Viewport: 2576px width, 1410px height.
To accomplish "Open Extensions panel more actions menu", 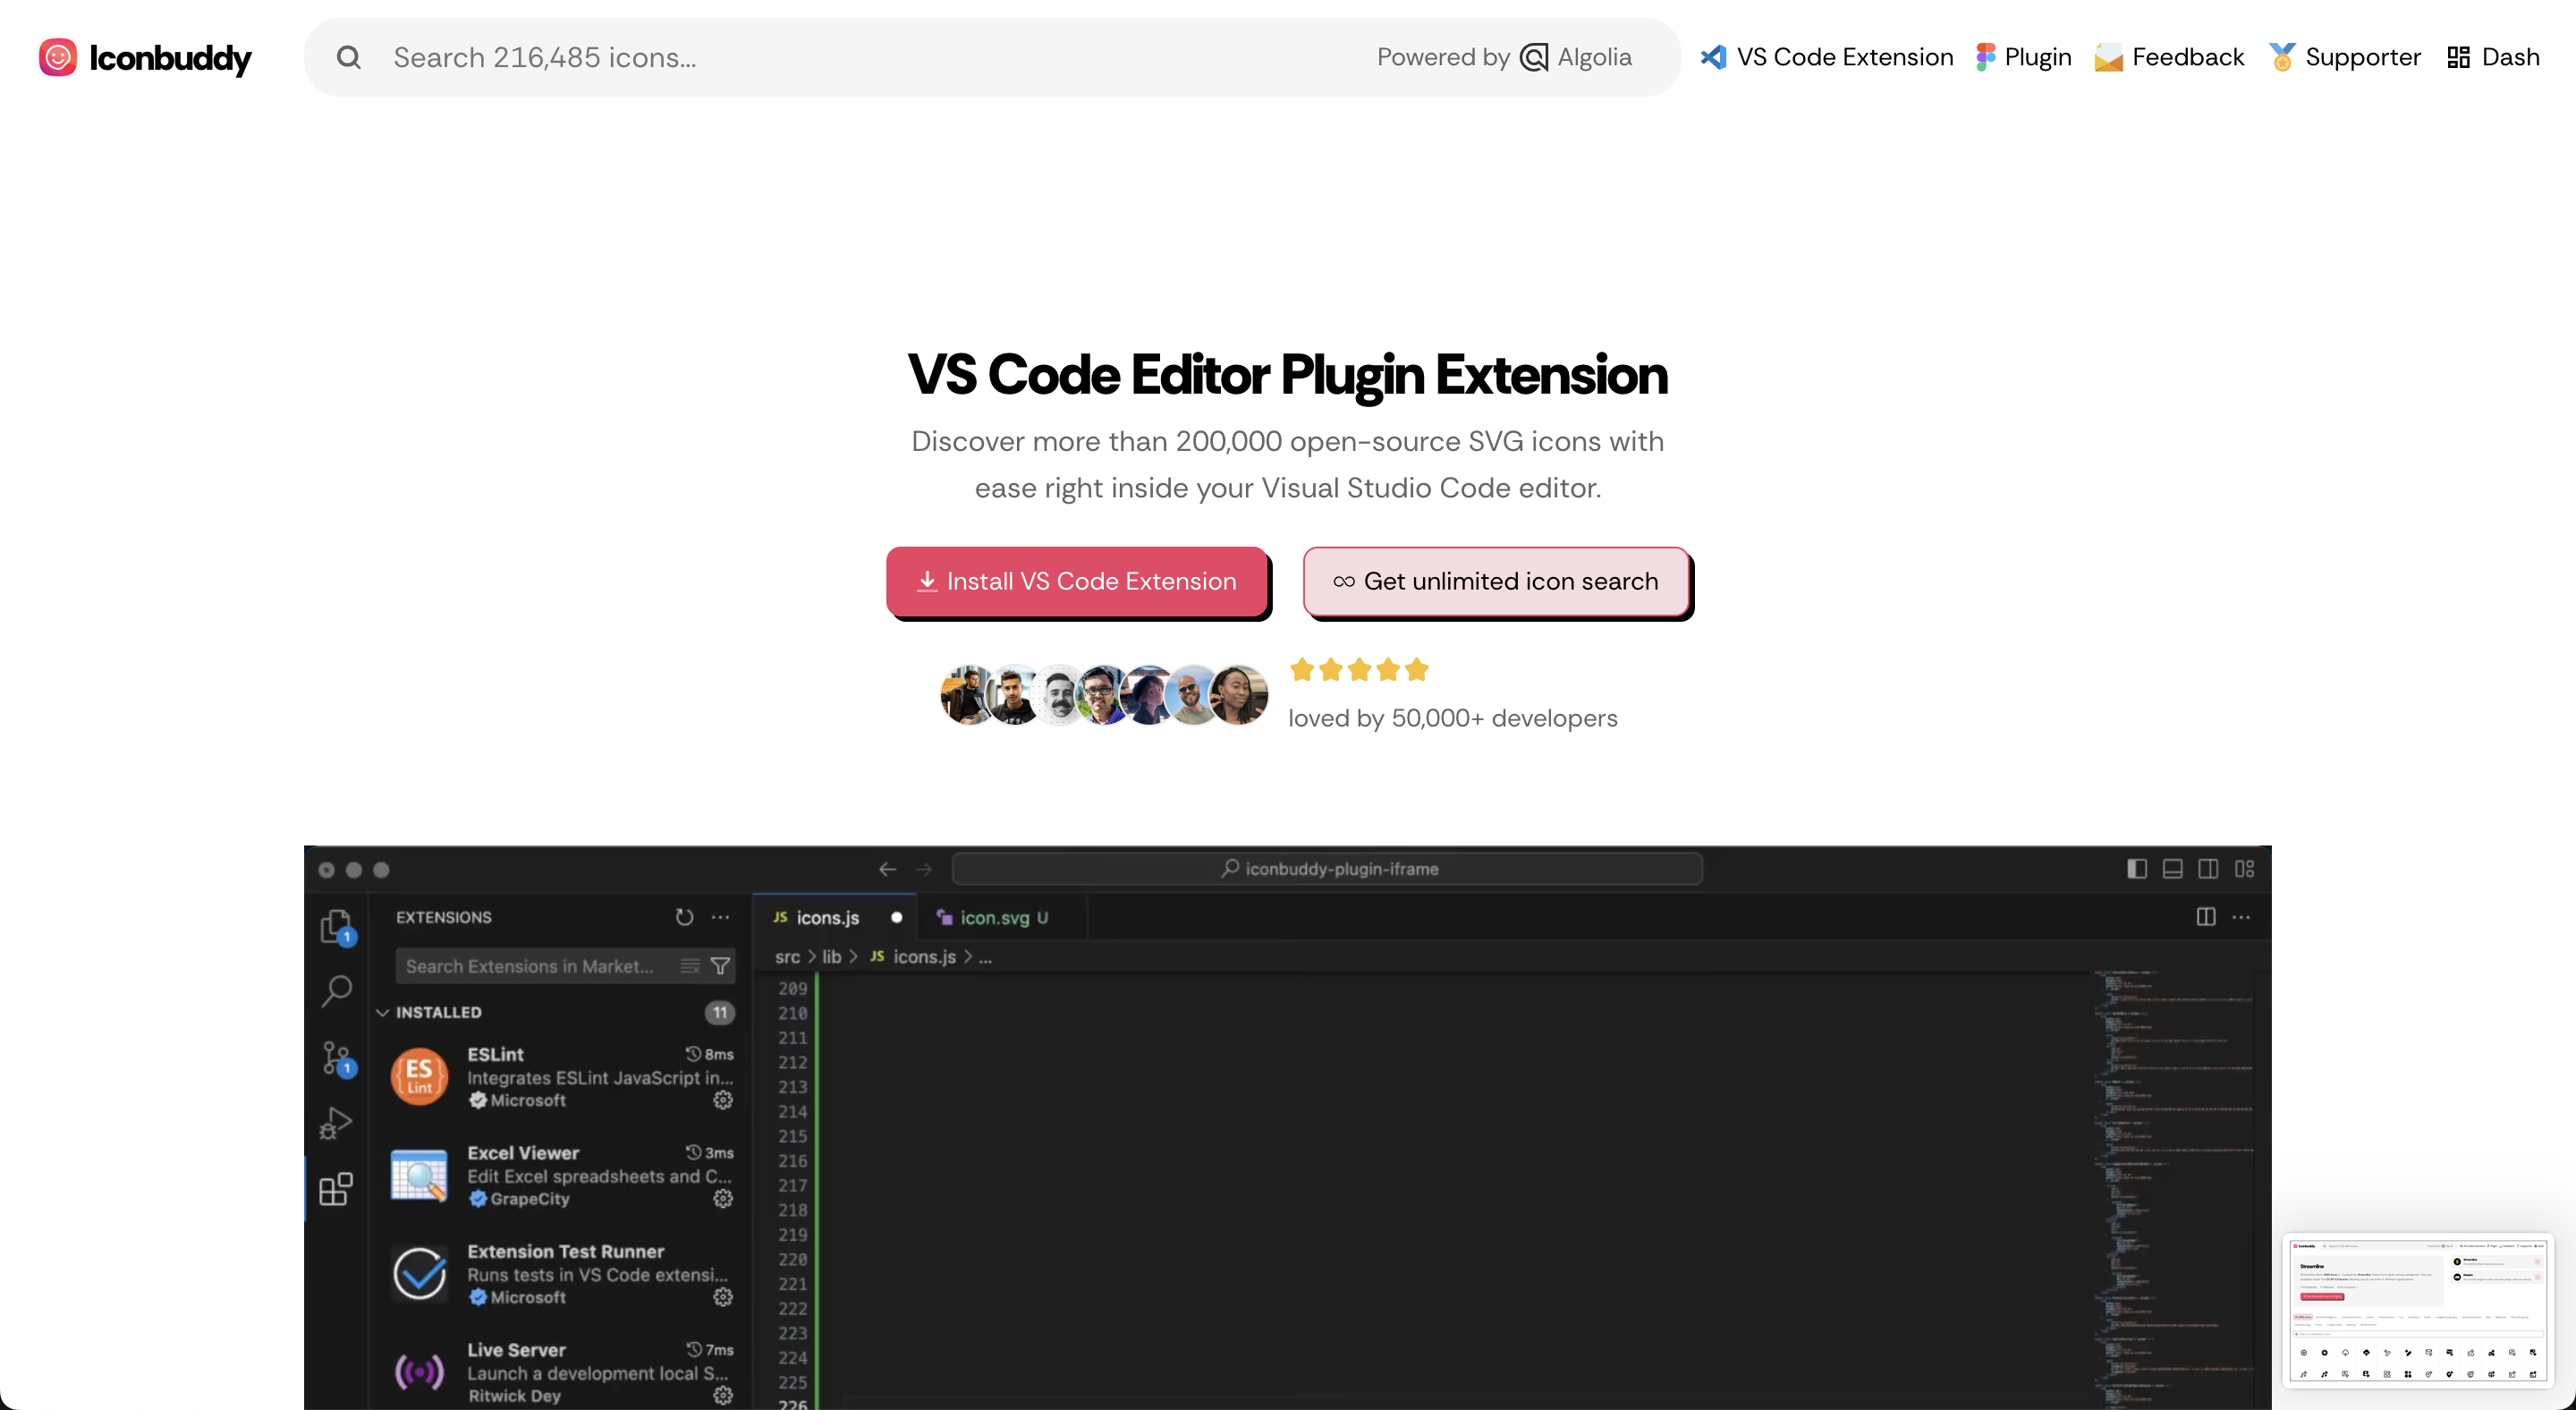I will tap(720, 916).
